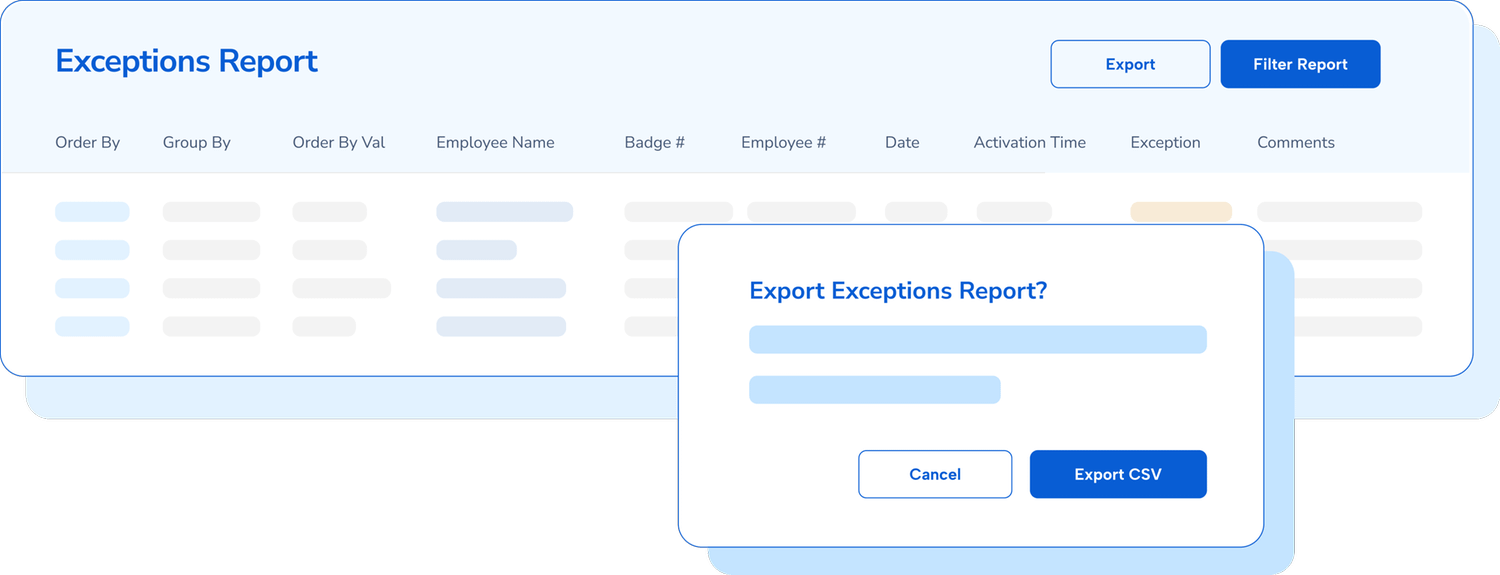The image size is (1500, 575).
Task: Select the Exception column header
Action: click(x=1165, y=142)
